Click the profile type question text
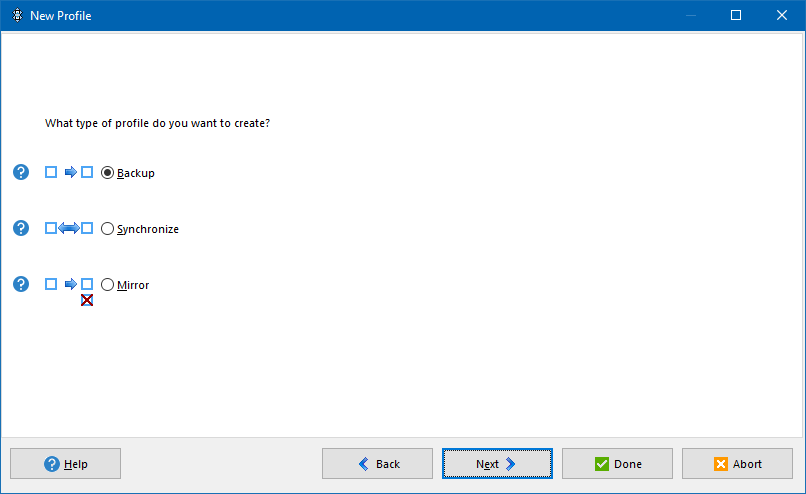 coord(158,124)
